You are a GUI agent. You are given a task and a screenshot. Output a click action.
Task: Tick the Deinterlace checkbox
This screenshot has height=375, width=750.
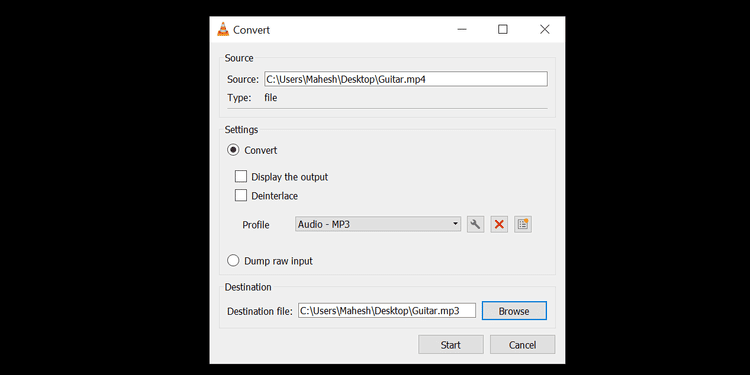[x=241, y=196]
